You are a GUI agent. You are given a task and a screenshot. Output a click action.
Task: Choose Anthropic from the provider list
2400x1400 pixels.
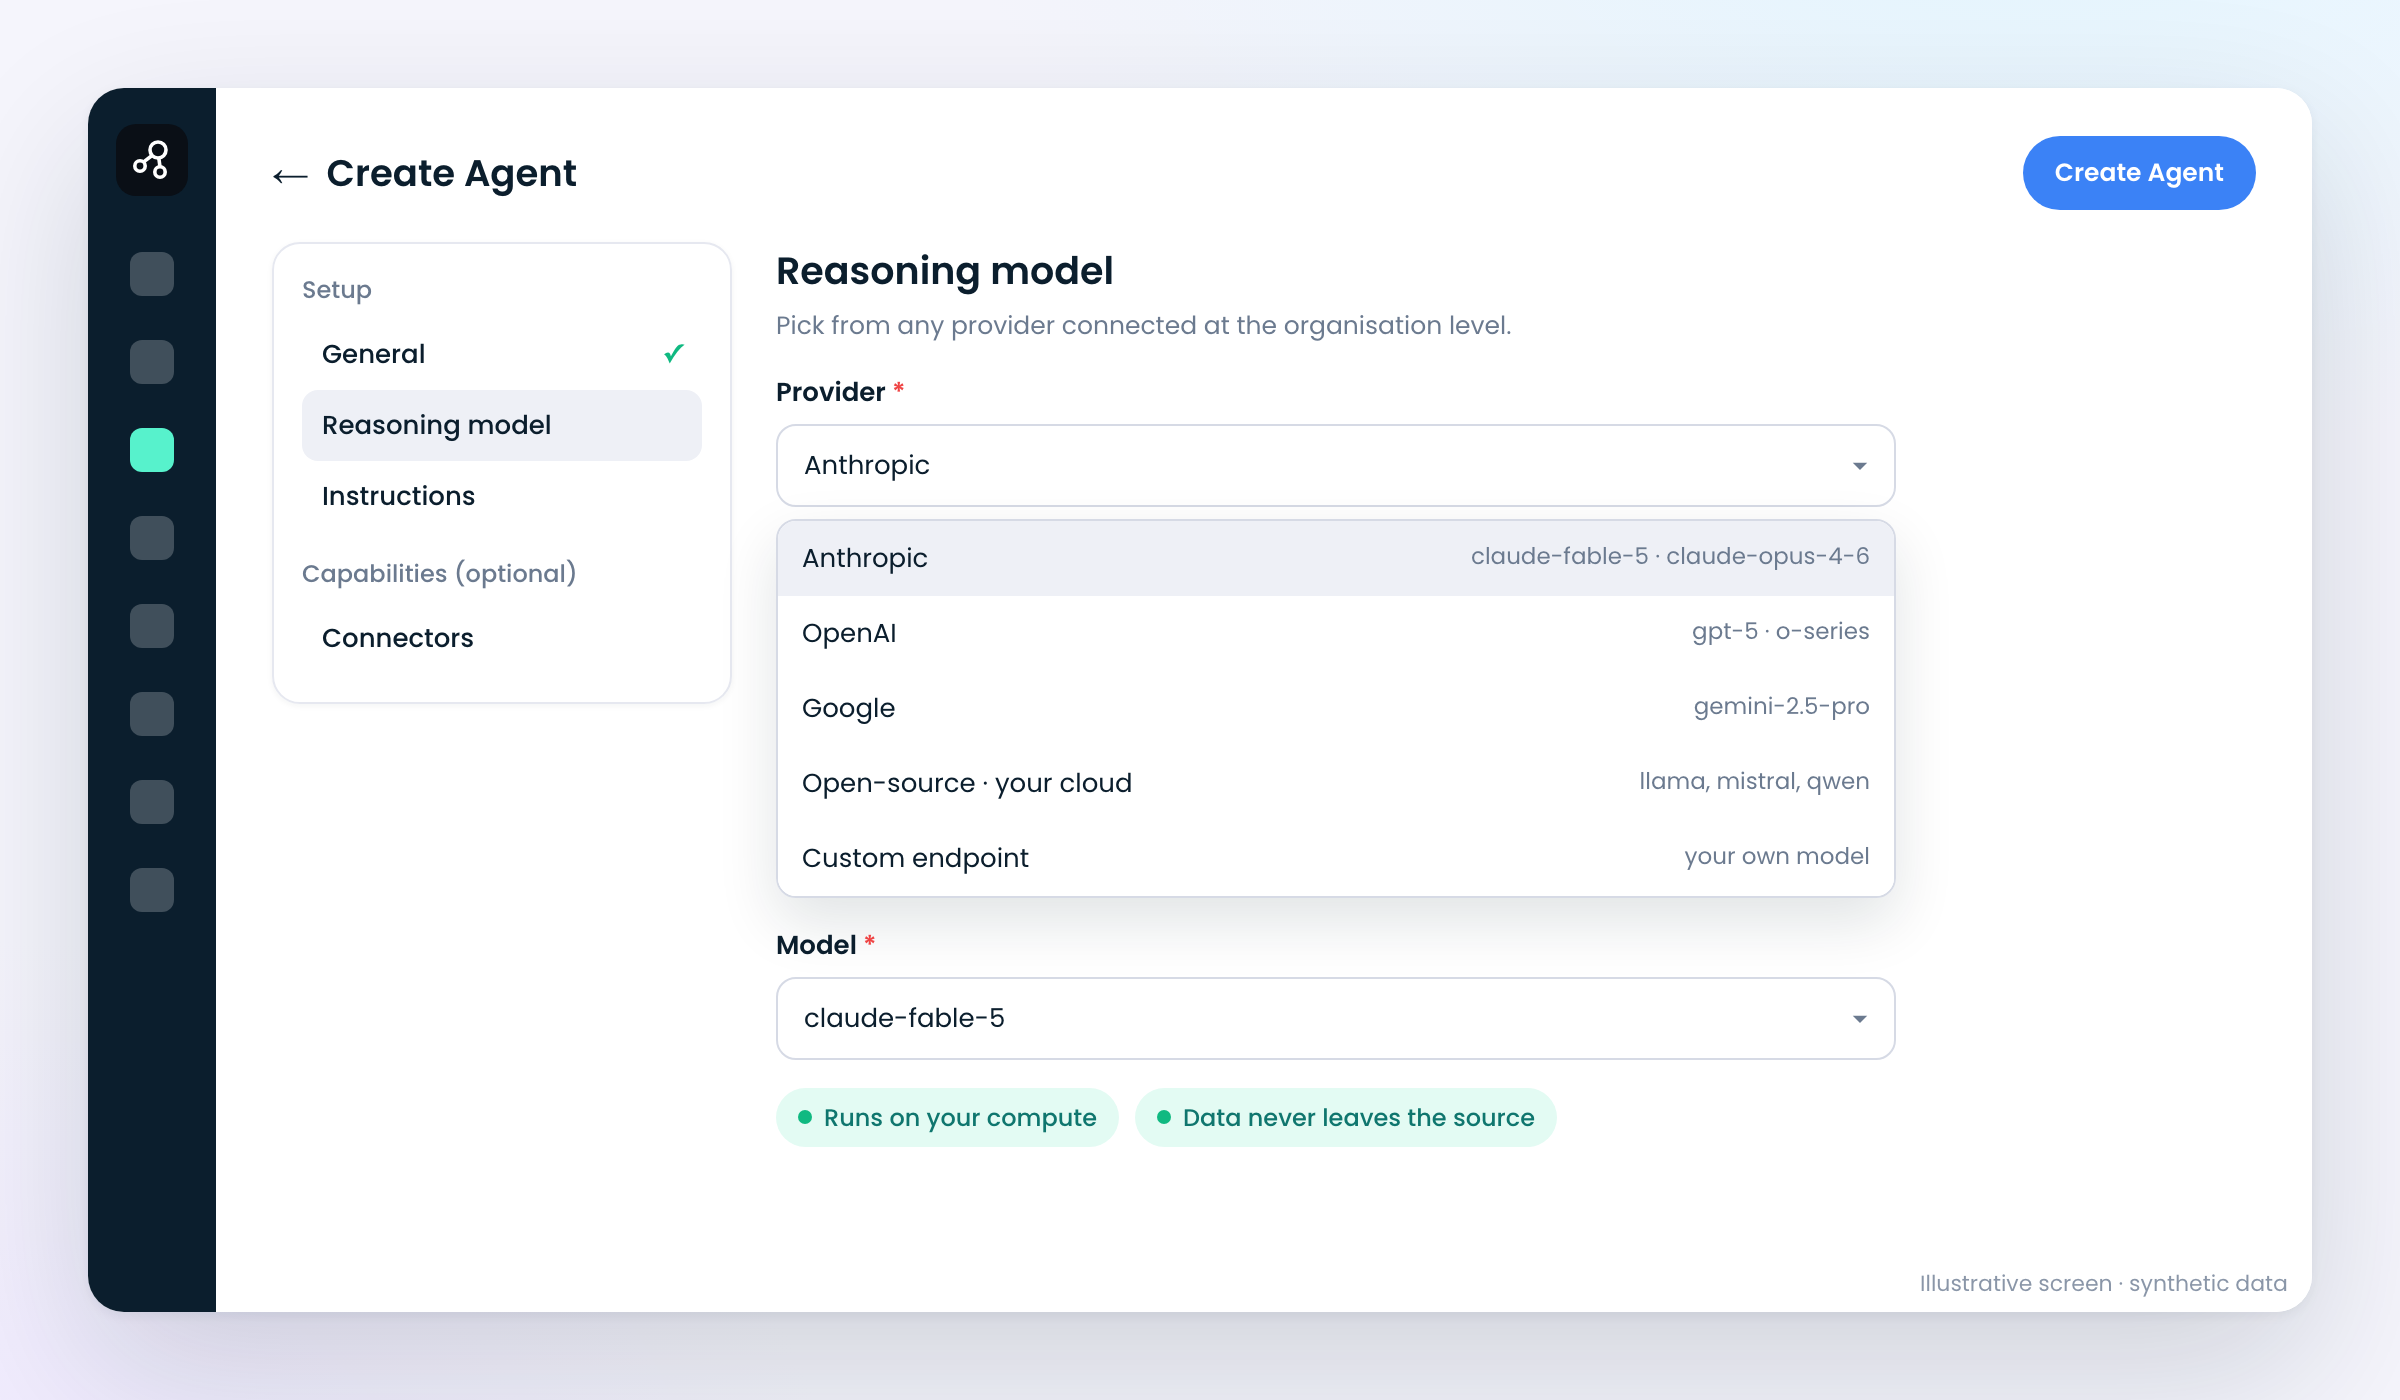click(1336, 558)
